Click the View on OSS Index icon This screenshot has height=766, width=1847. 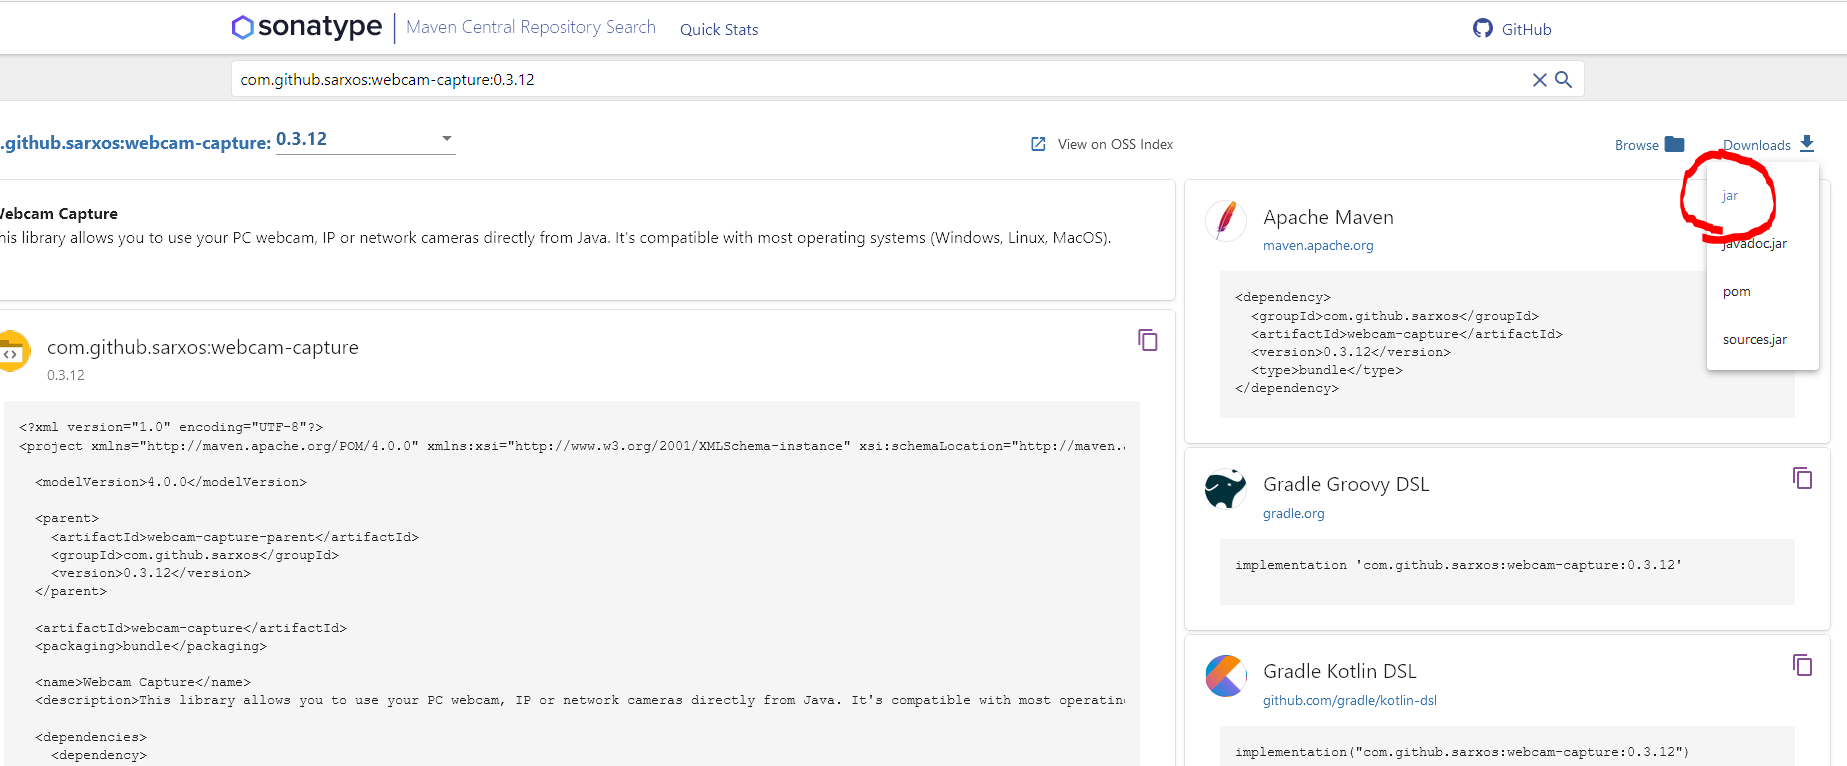tap(1038, 144)
